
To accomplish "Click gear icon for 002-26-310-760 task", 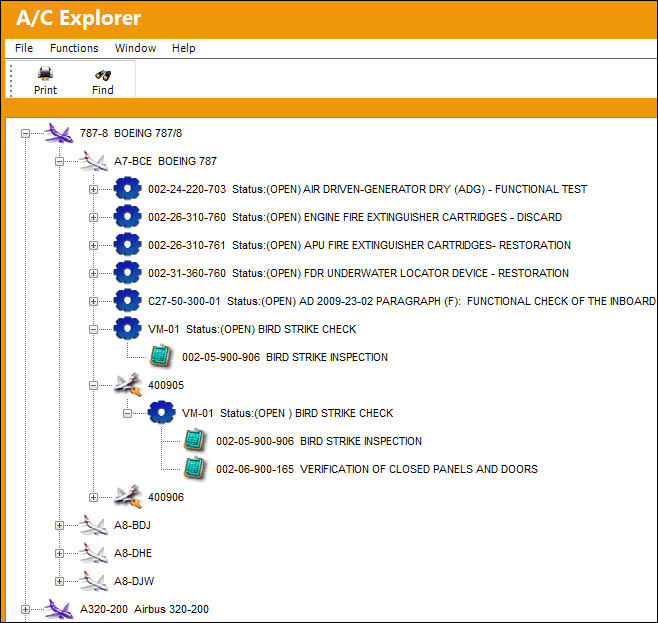I will tap(128, 217).
